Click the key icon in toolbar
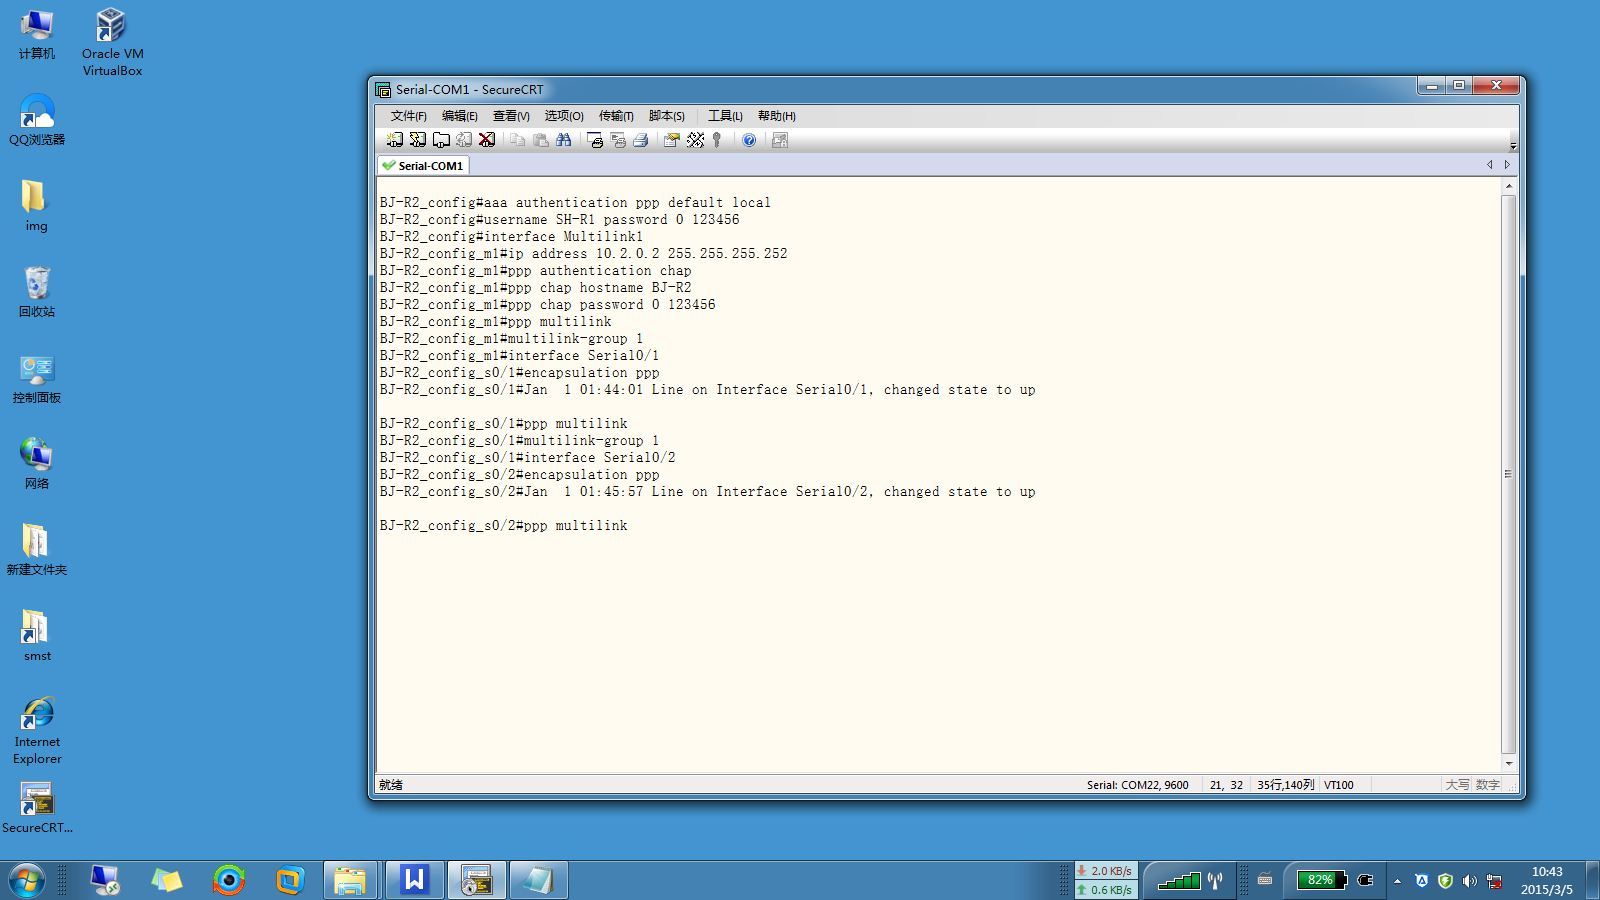 click(717, 140)
